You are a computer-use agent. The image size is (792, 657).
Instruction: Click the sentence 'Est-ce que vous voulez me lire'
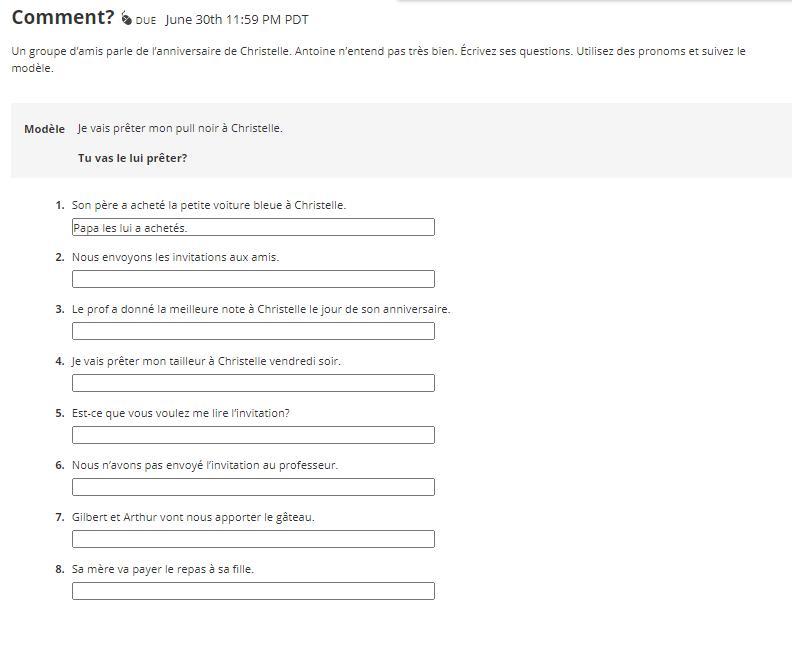click(x=180, y=413)
